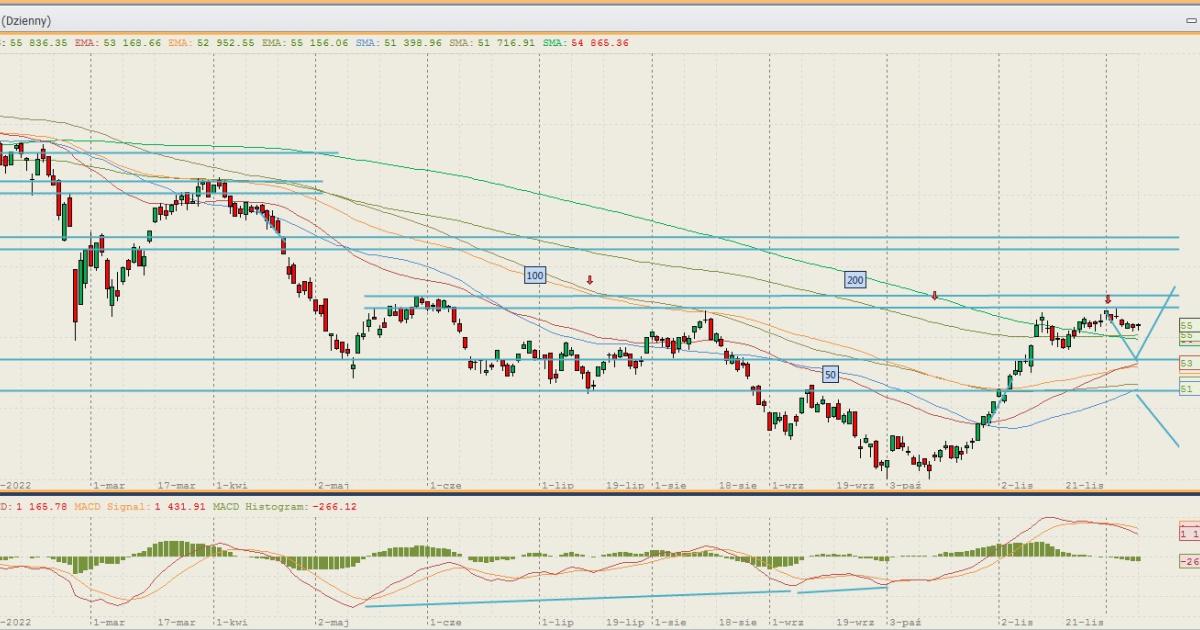The height and width of the screenshot is (630, 1200).
Task: Click the '(Dzienny)' chart title tab
Action: pos(26,20)
